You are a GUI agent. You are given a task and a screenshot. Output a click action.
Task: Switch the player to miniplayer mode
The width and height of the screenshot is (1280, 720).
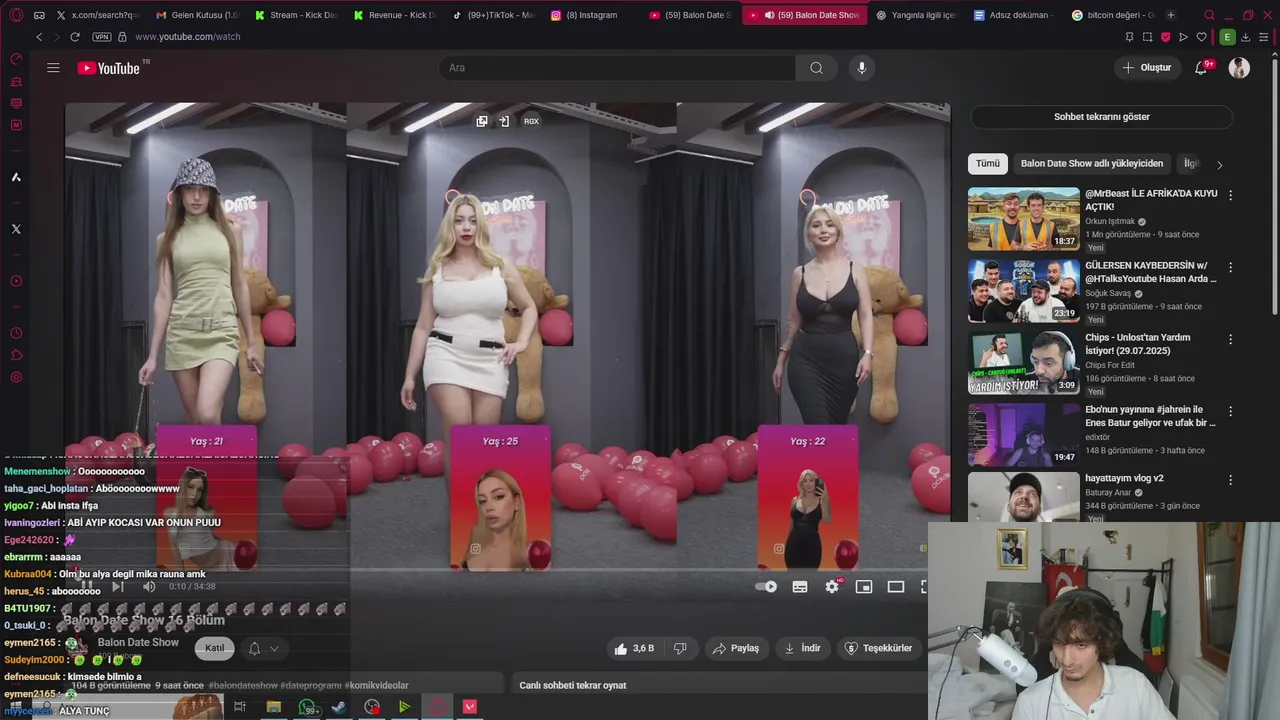pos(864,587)
